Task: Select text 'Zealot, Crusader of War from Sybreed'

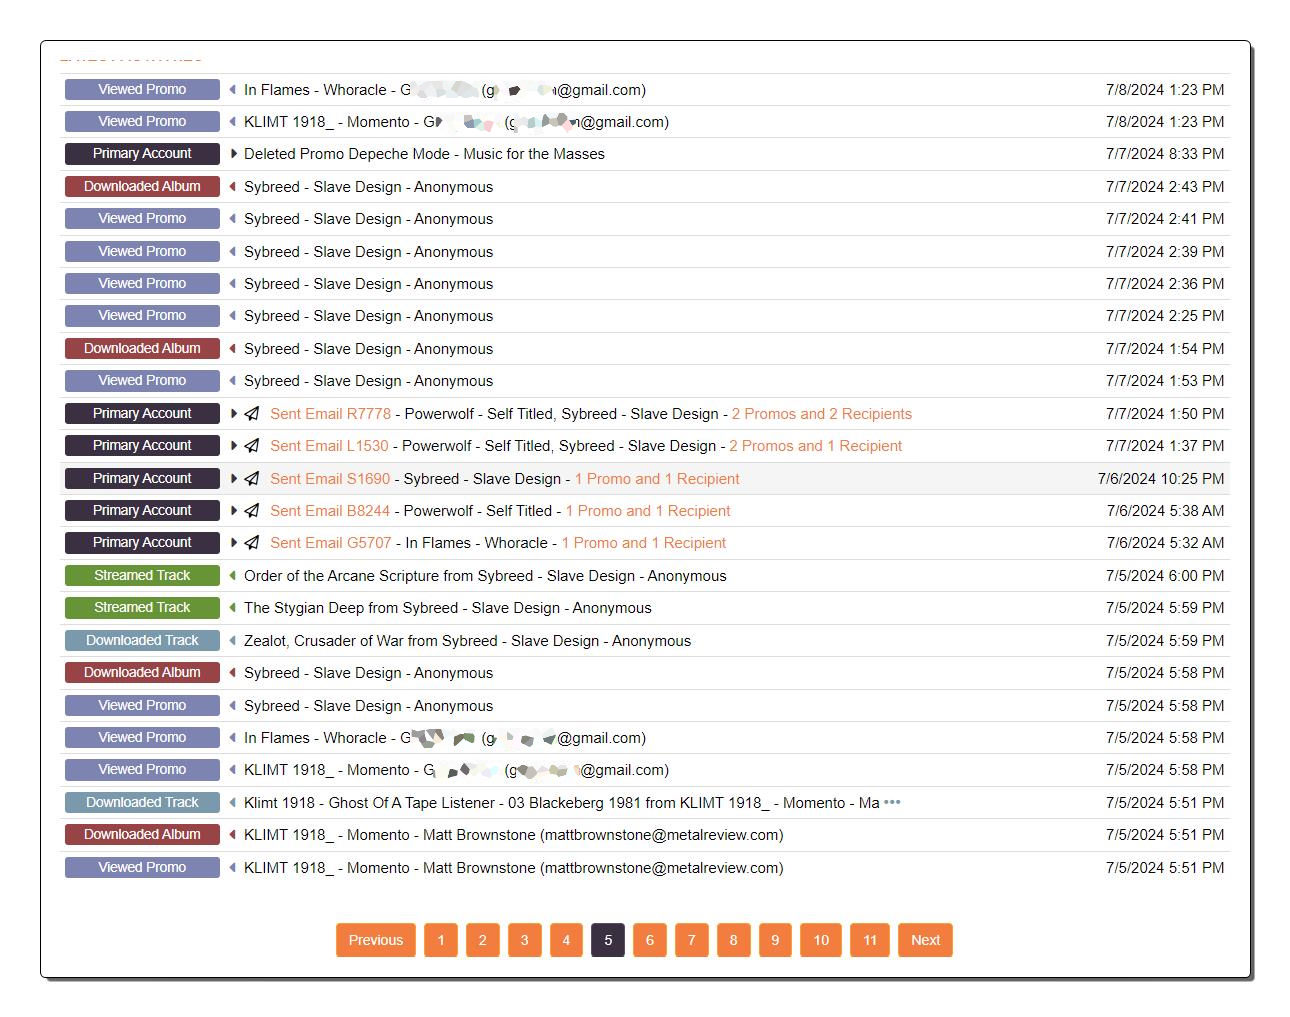Action: [370, 641]
